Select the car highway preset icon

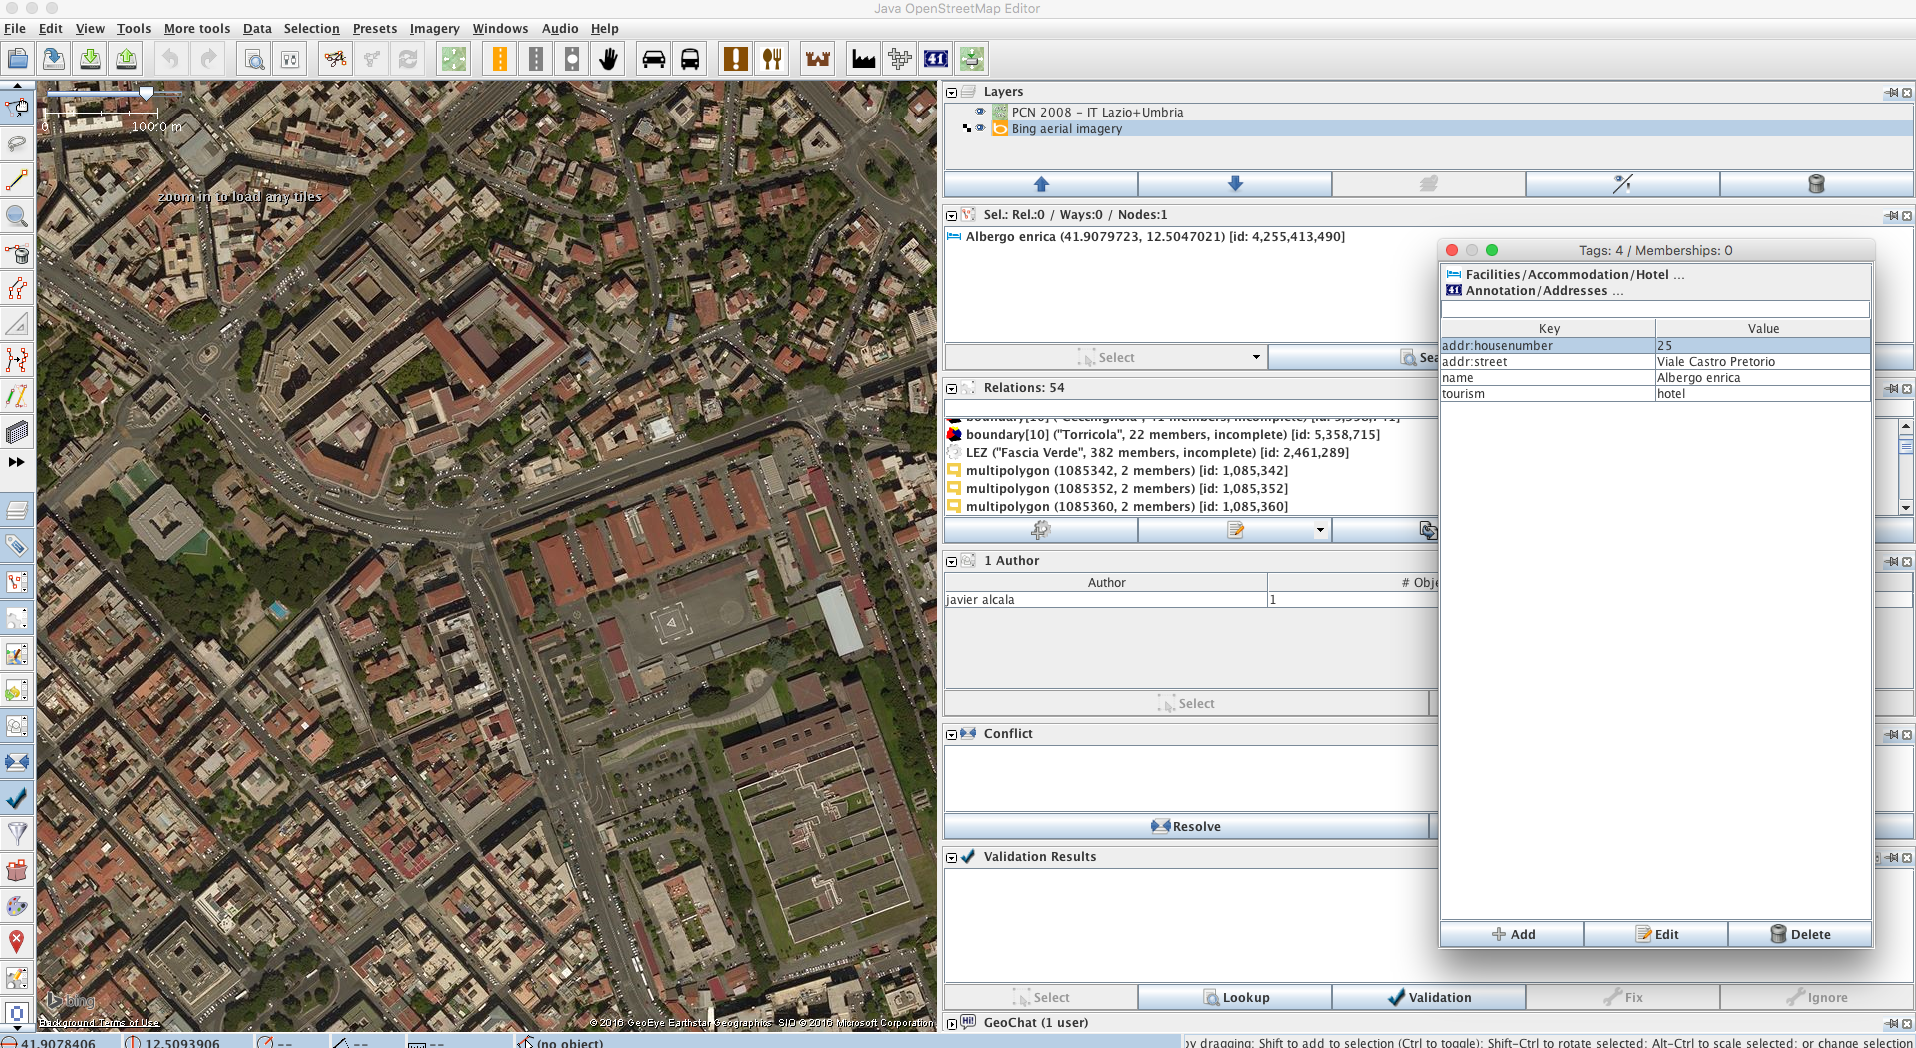pyautogui.click(x=654, y=60)
